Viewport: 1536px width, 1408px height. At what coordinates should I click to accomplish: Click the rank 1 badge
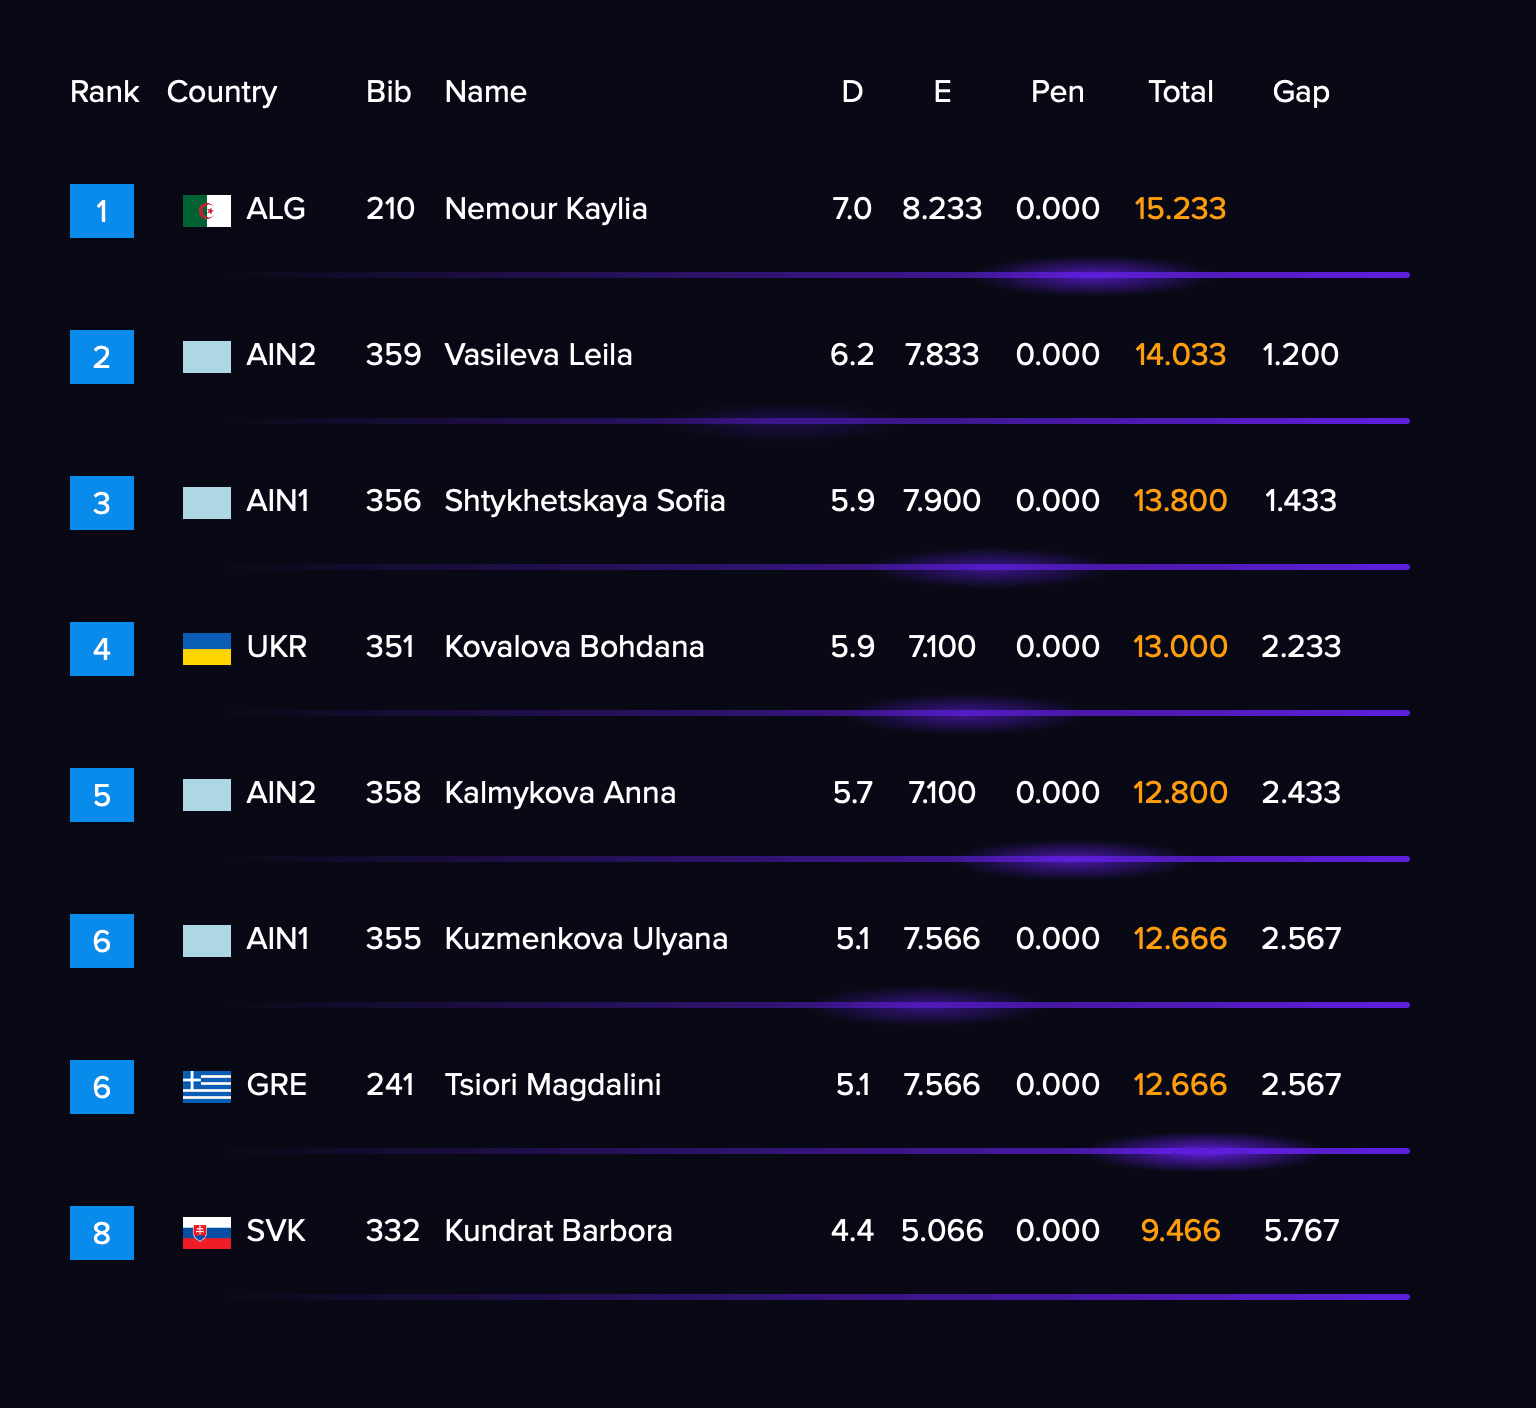pos(102,211)
